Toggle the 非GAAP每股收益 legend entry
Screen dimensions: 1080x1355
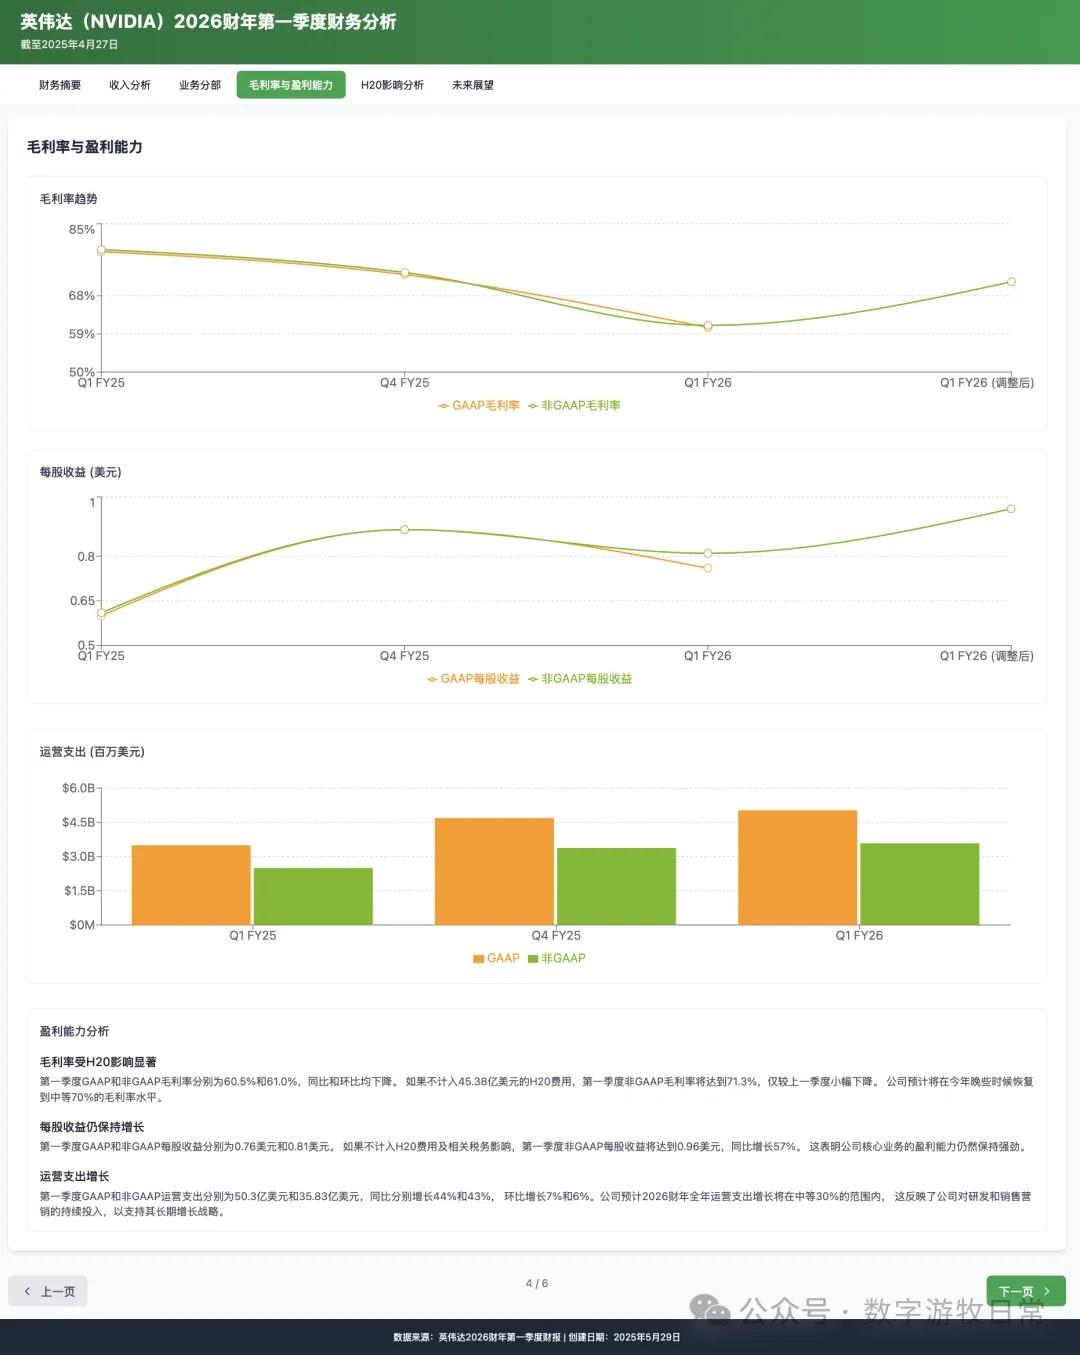581,679
